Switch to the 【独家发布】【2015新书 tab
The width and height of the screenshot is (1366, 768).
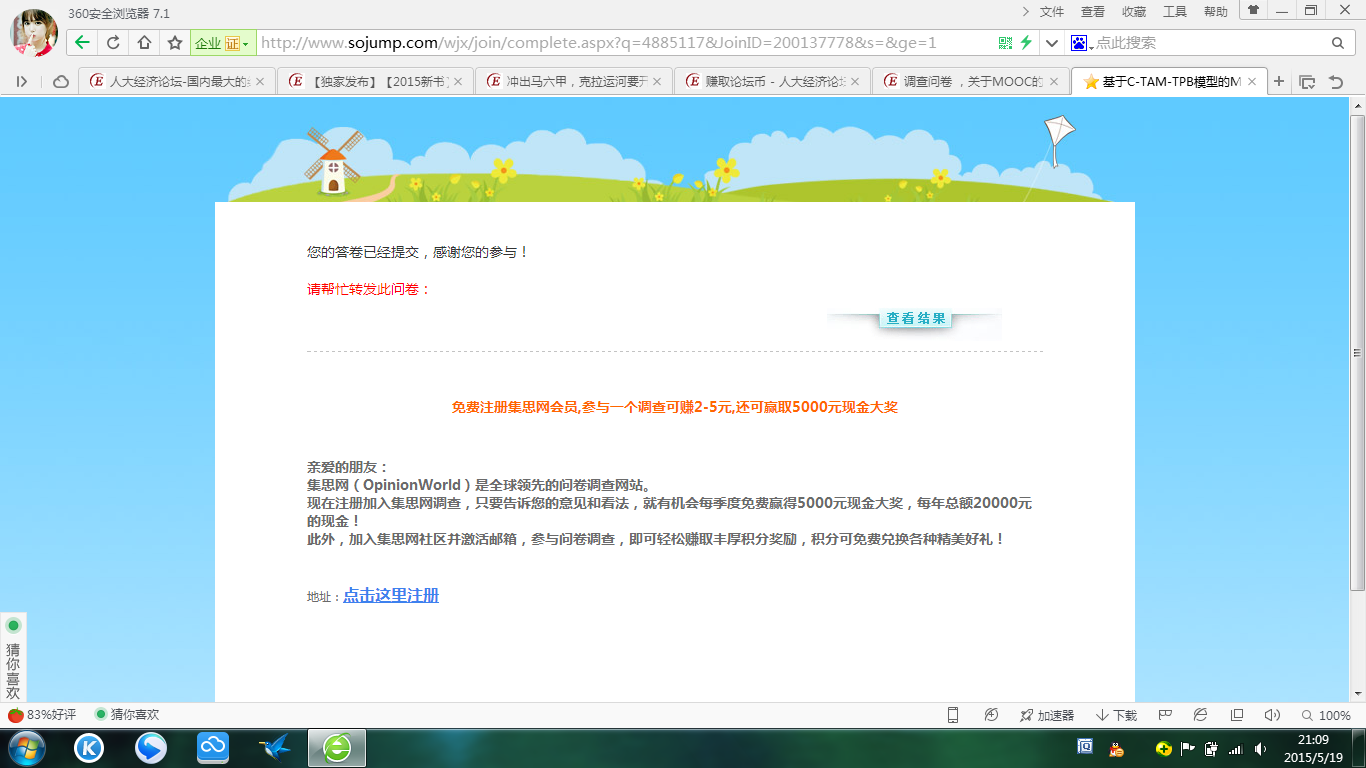(x=376, y=82)
